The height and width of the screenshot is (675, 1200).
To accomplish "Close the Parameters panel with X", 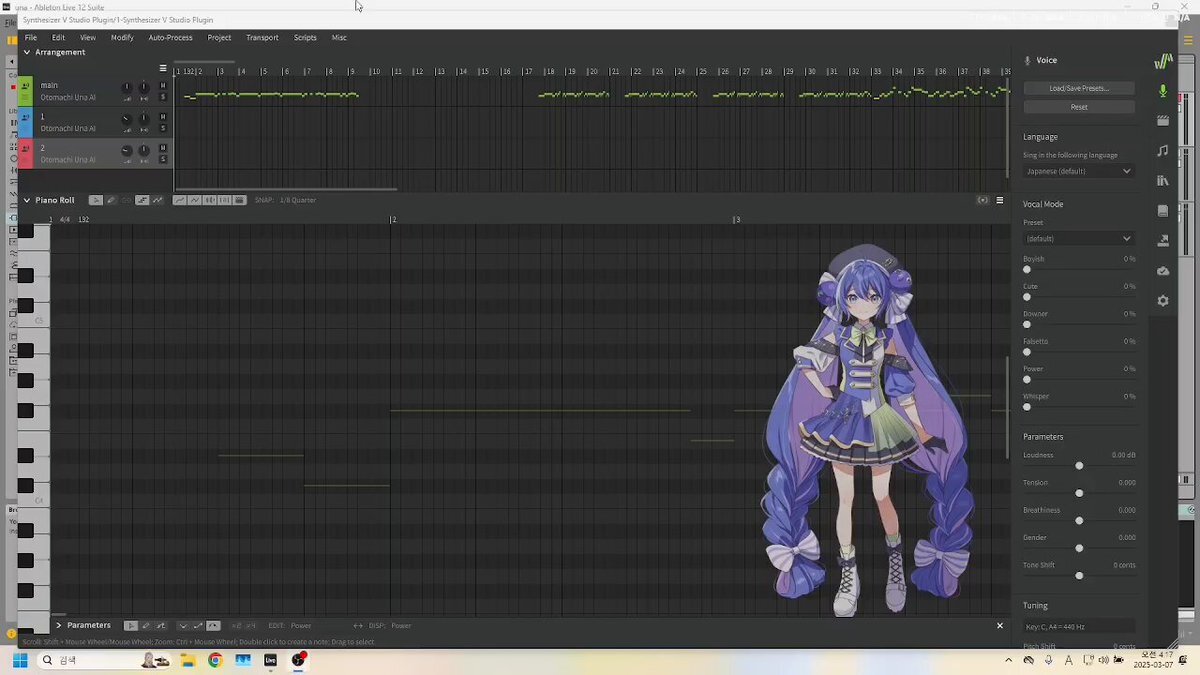I will click(x=999, y=625).
